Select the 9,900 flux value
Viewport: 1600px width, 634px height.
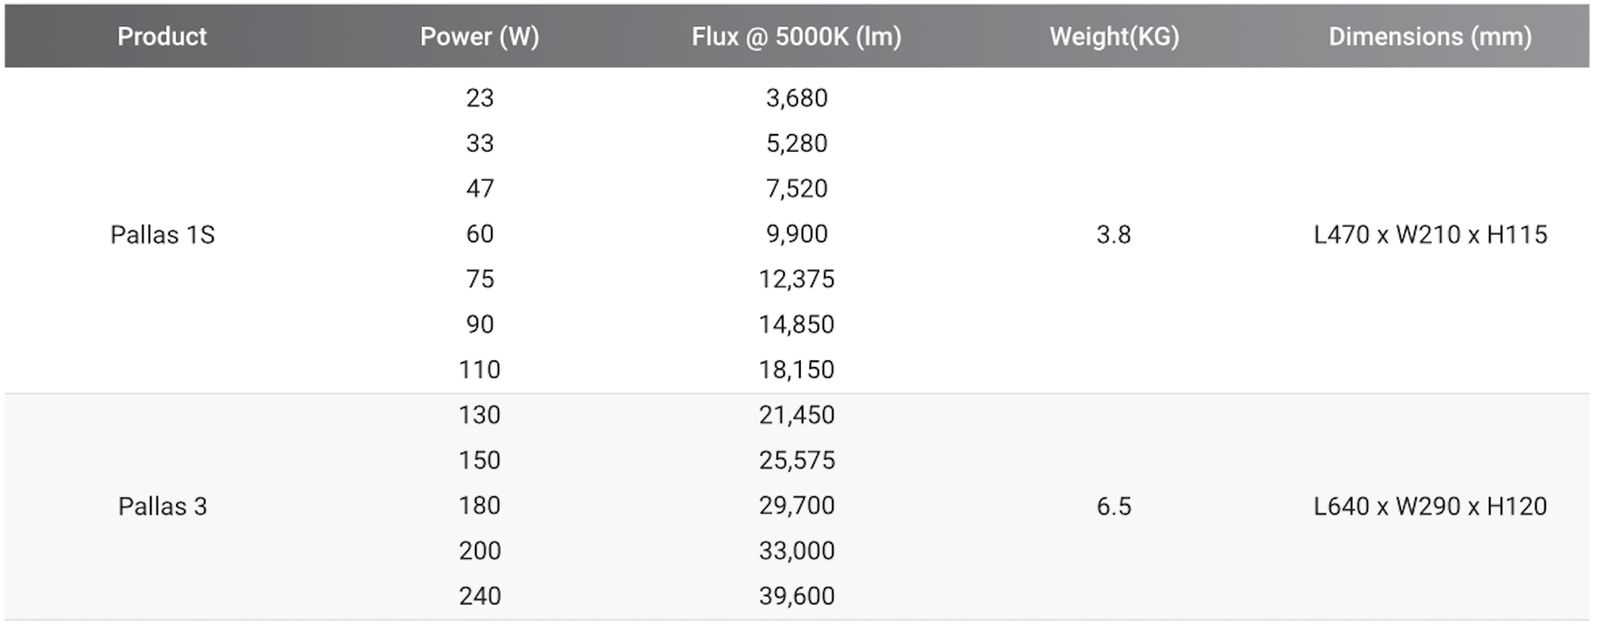pos(796,234)
